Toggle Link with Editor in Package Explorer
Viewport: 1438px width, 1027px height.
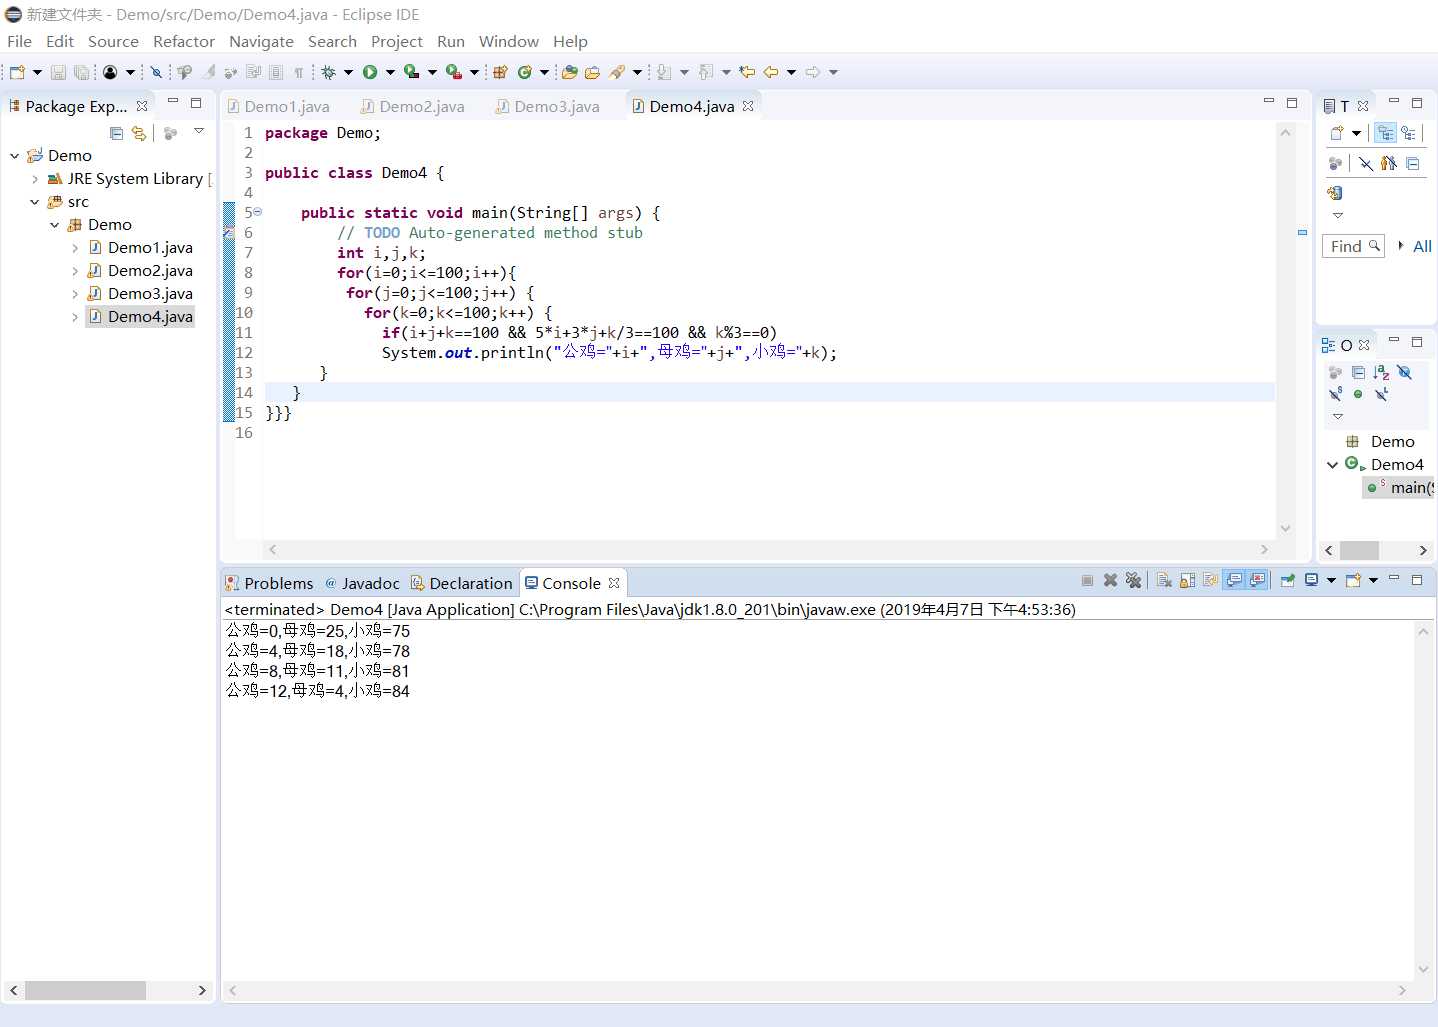tap(139, 133)
